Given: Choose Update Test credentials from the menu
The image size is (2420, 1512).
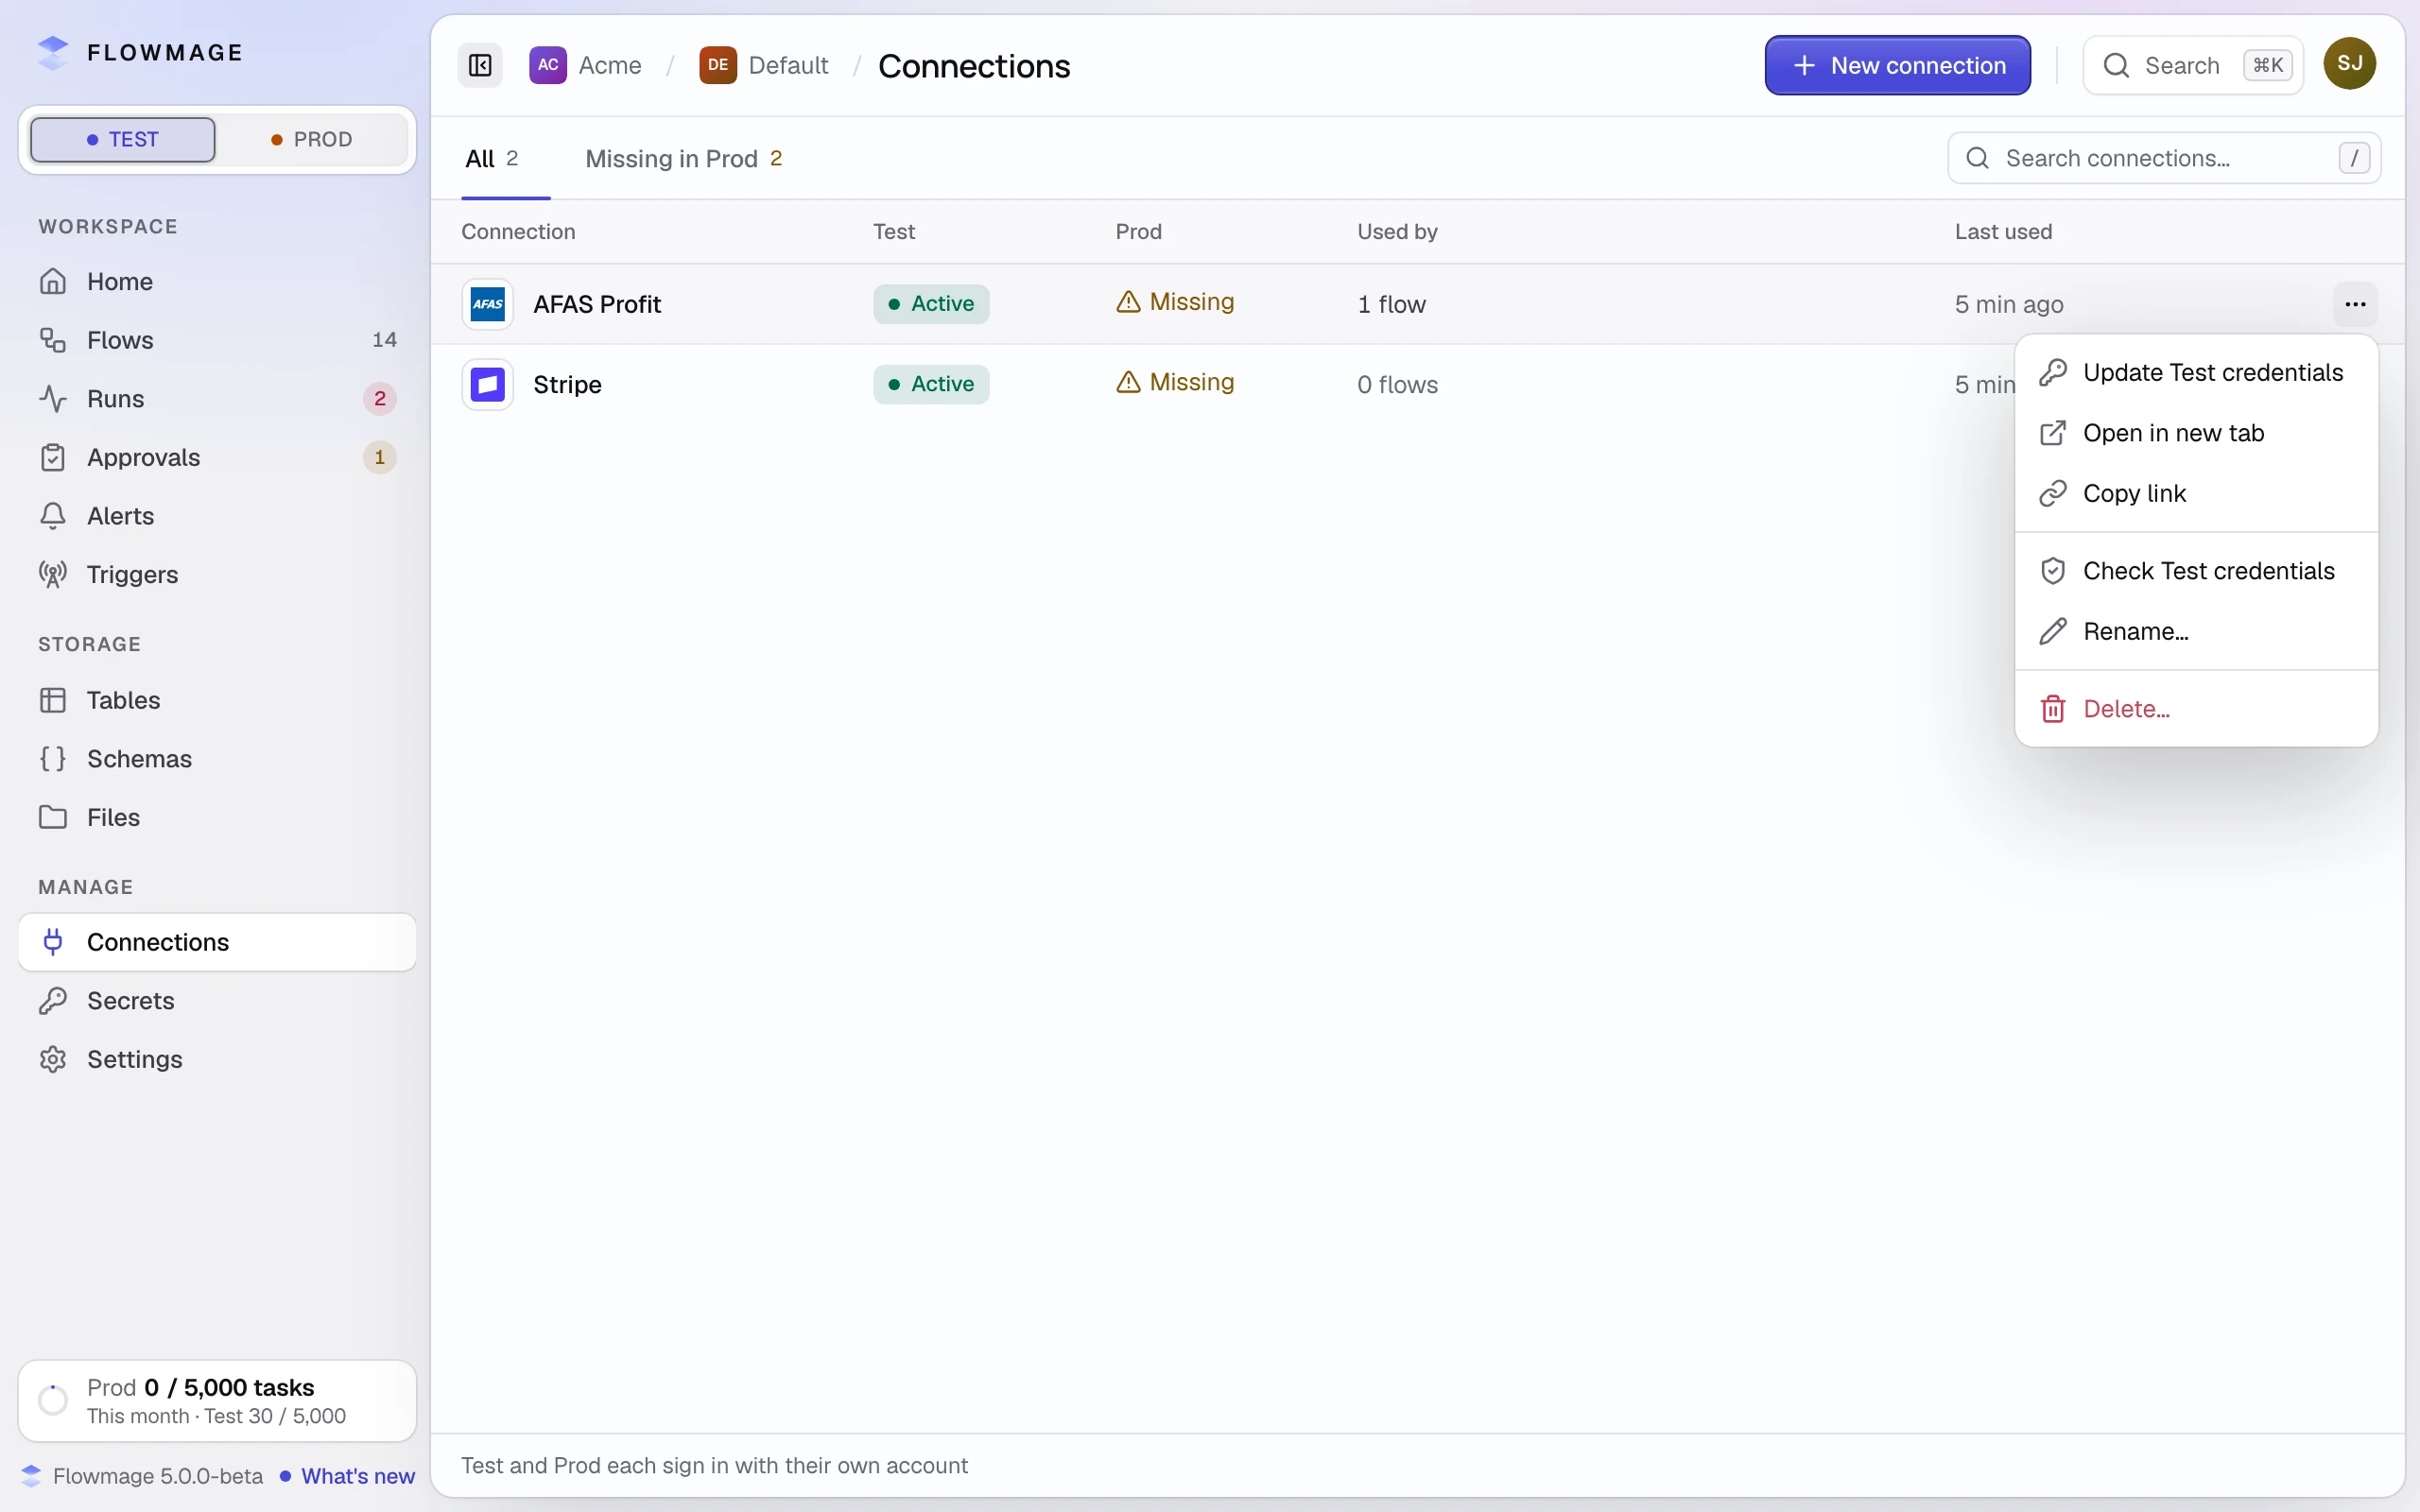Looking at the screenshot, I should (x=2196, y=373).
